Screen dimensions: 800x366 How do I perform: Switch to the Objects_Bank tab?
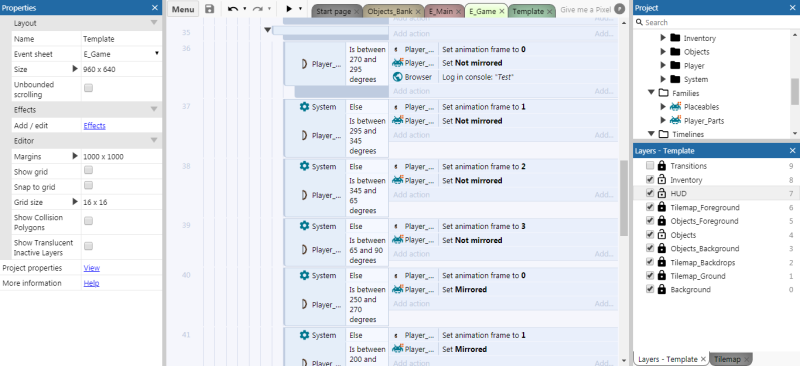click(x=390, y=11)
